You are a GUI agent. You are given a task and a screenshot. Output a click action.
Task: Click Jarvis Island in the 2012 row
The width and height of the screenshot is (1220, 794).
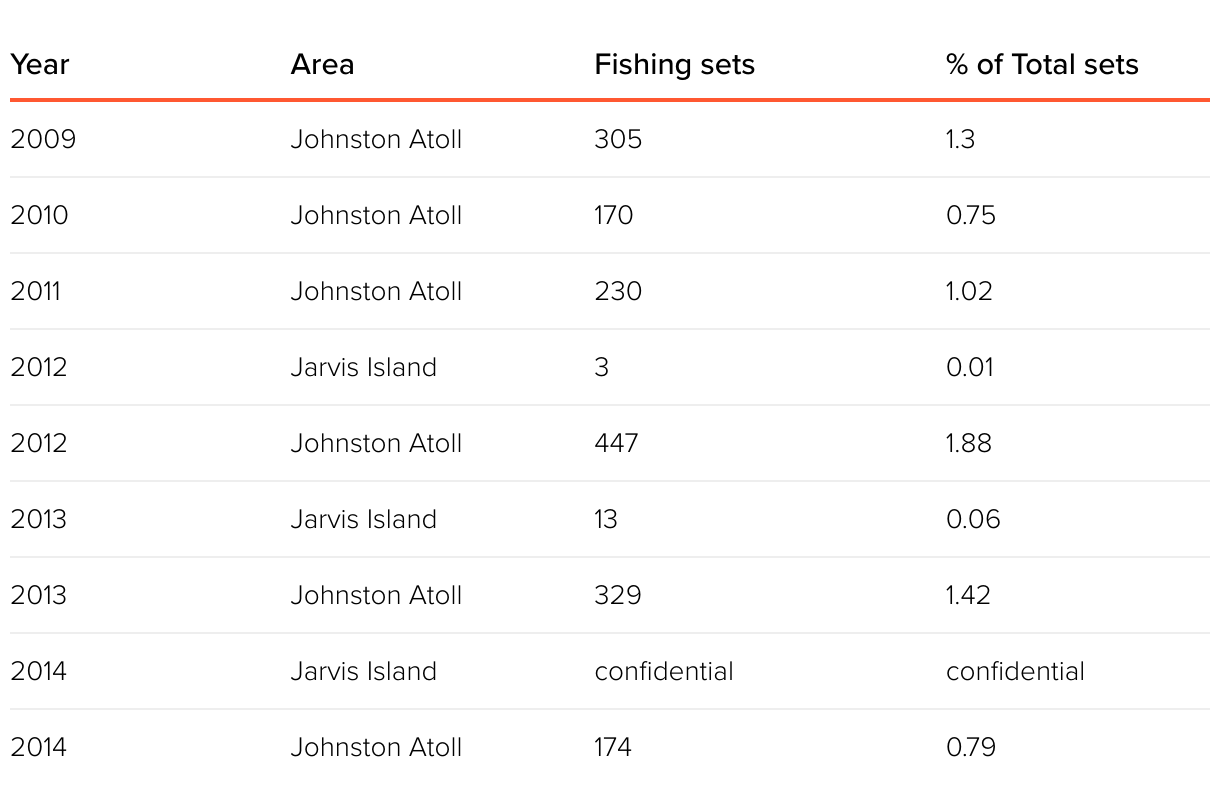click(x=363, y=367)
